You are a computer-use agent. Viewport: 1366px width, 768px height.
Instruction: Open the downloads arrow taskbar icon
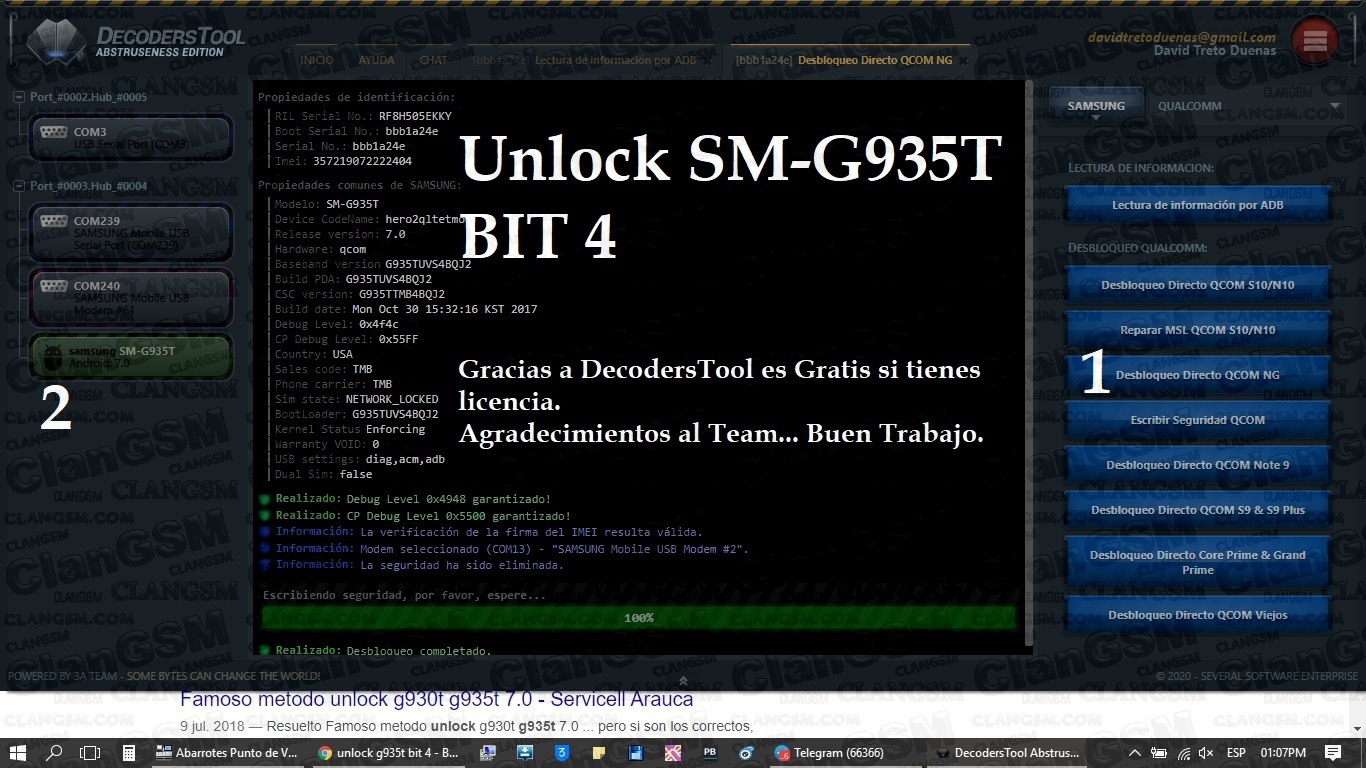point(525,753)
